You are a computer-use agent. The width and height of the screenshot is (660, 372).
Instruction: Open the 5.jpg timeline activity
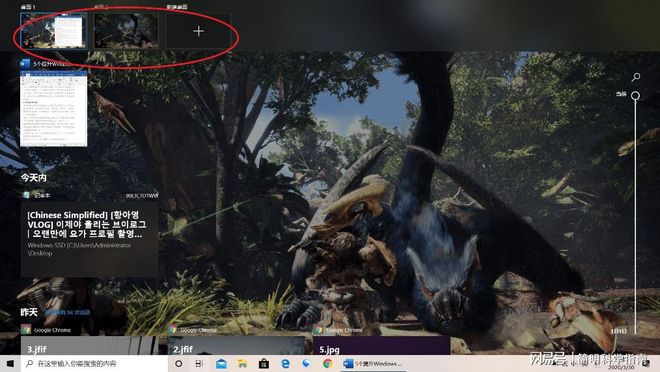pyautogui.click(x=381, y=345)
